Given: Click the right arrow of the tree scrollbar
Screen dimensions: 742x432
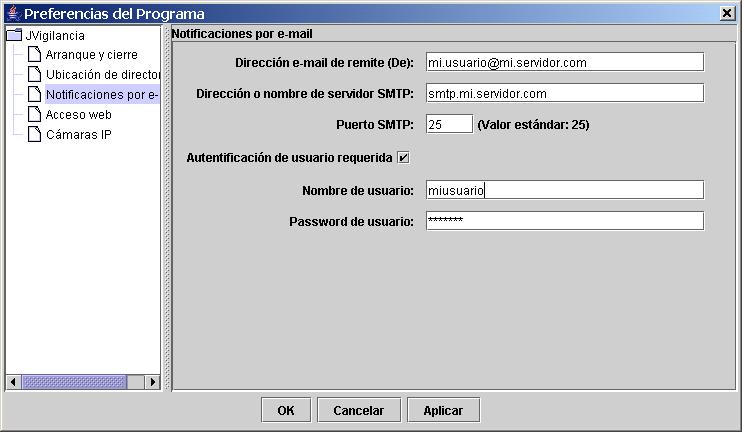Looking at the screenshot, I should pos(152,382).
